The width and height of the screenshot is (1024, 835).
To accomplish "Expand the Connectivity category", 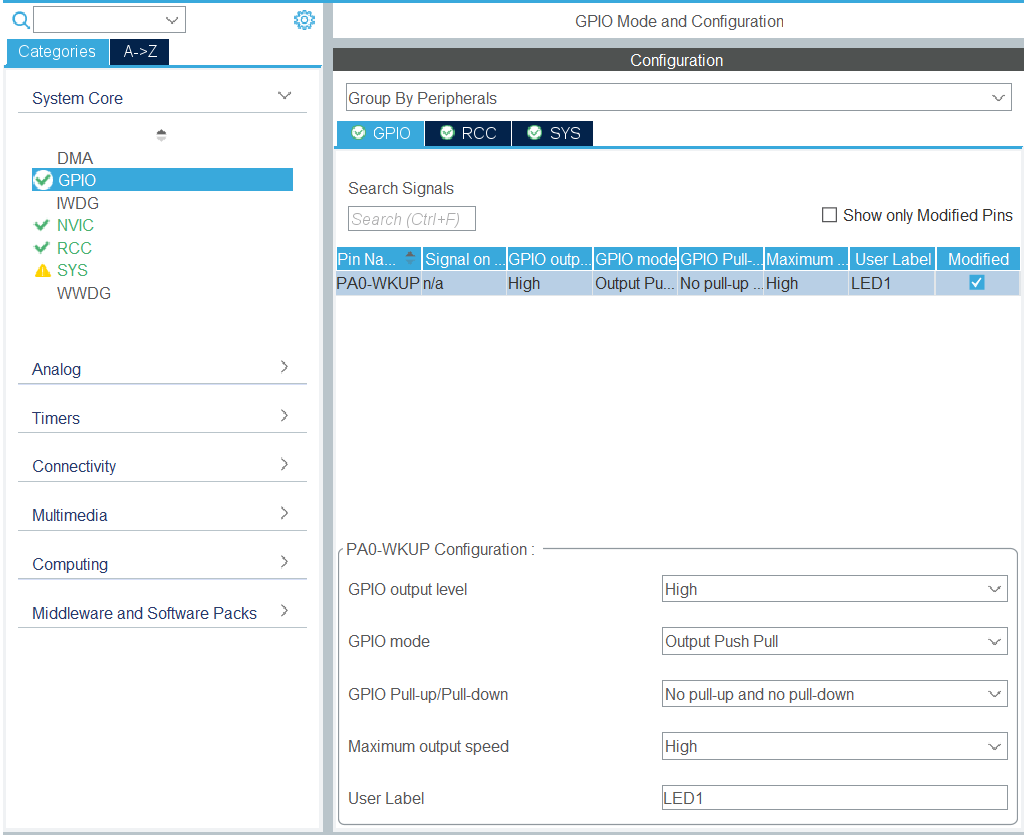I will tap(162, 466).
